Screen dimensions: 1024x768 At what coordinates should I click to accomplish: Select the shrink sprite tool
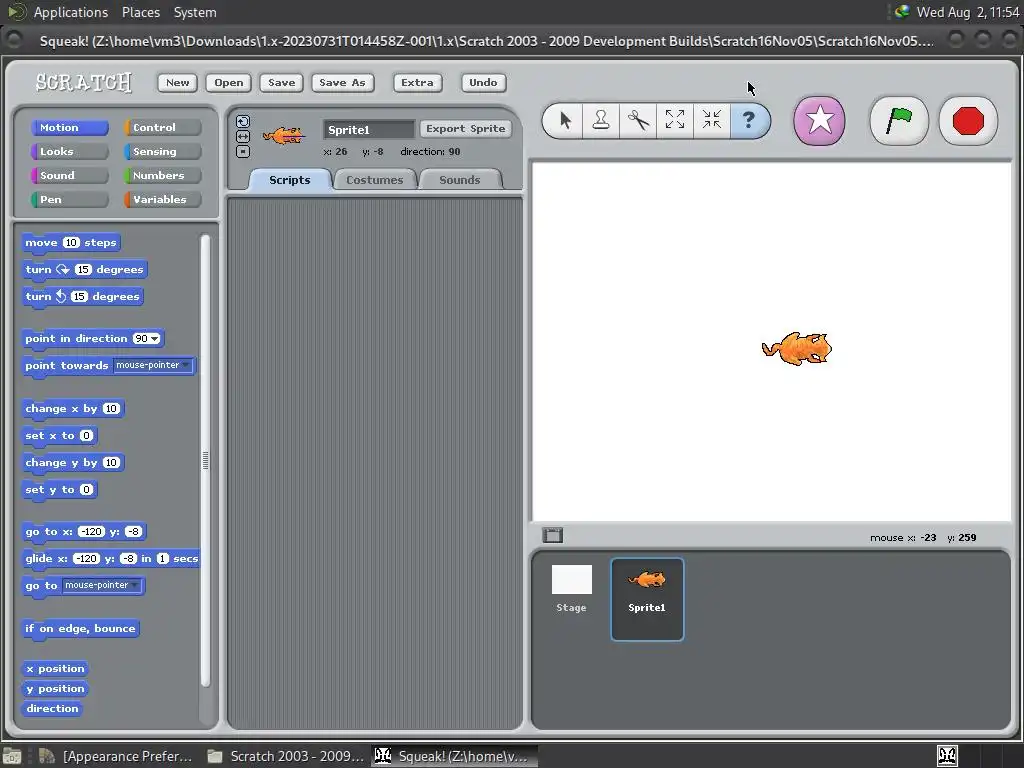(x=712, y=120)
